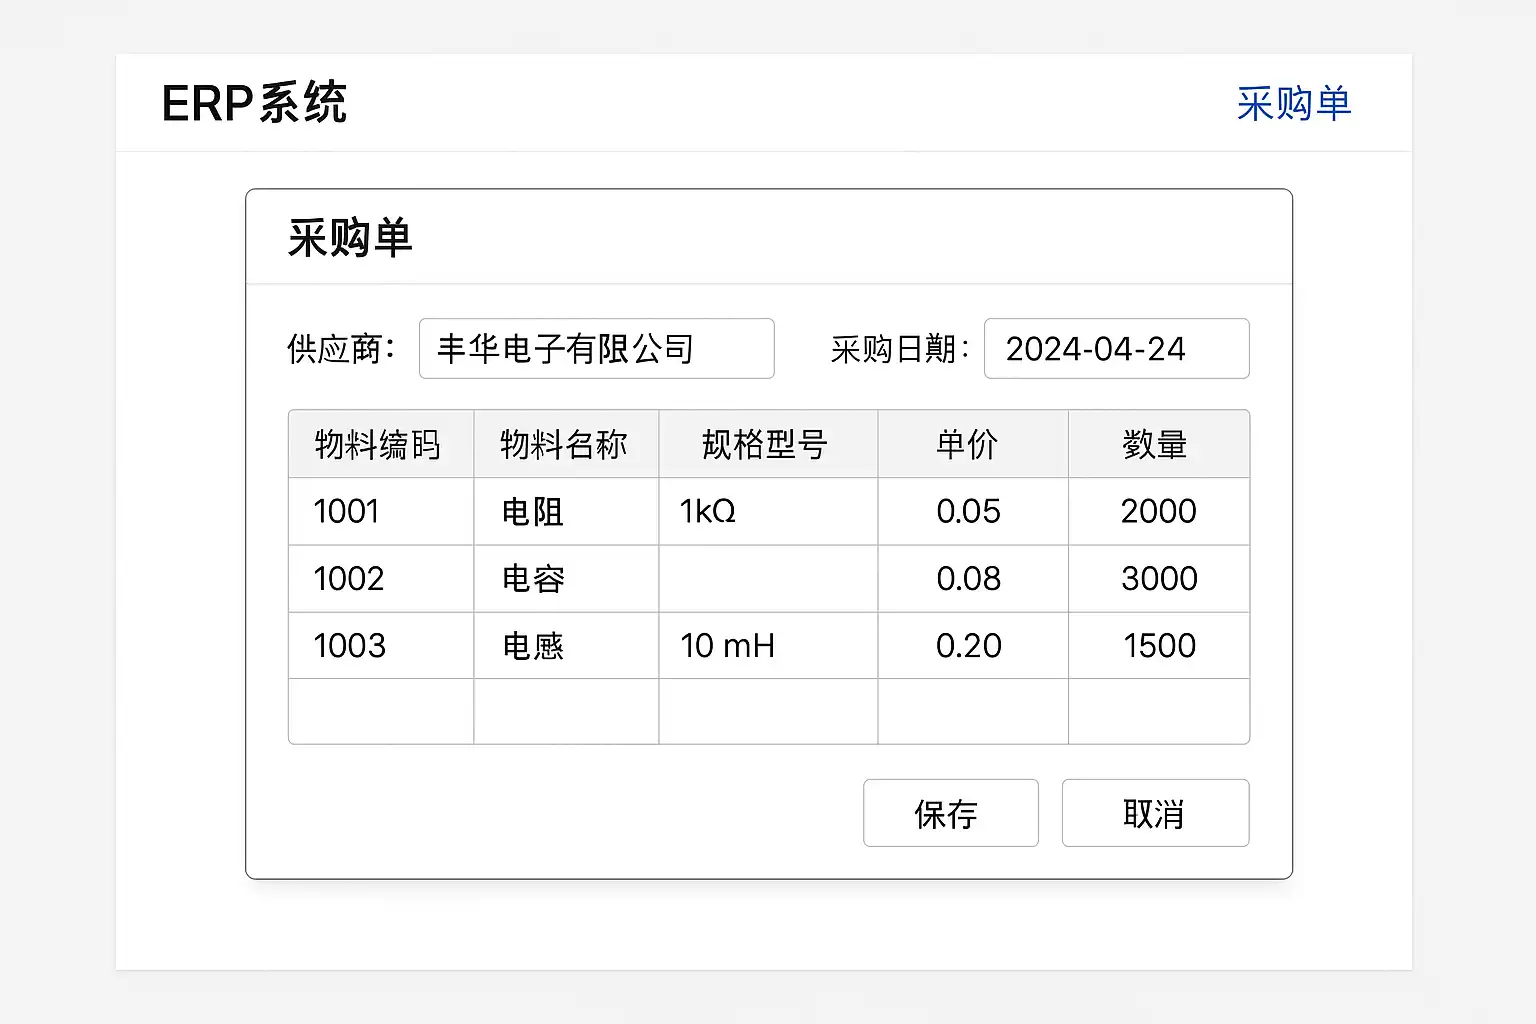
Task: Click the unit price 0.05 cell
Action: (x=973, y=512)
